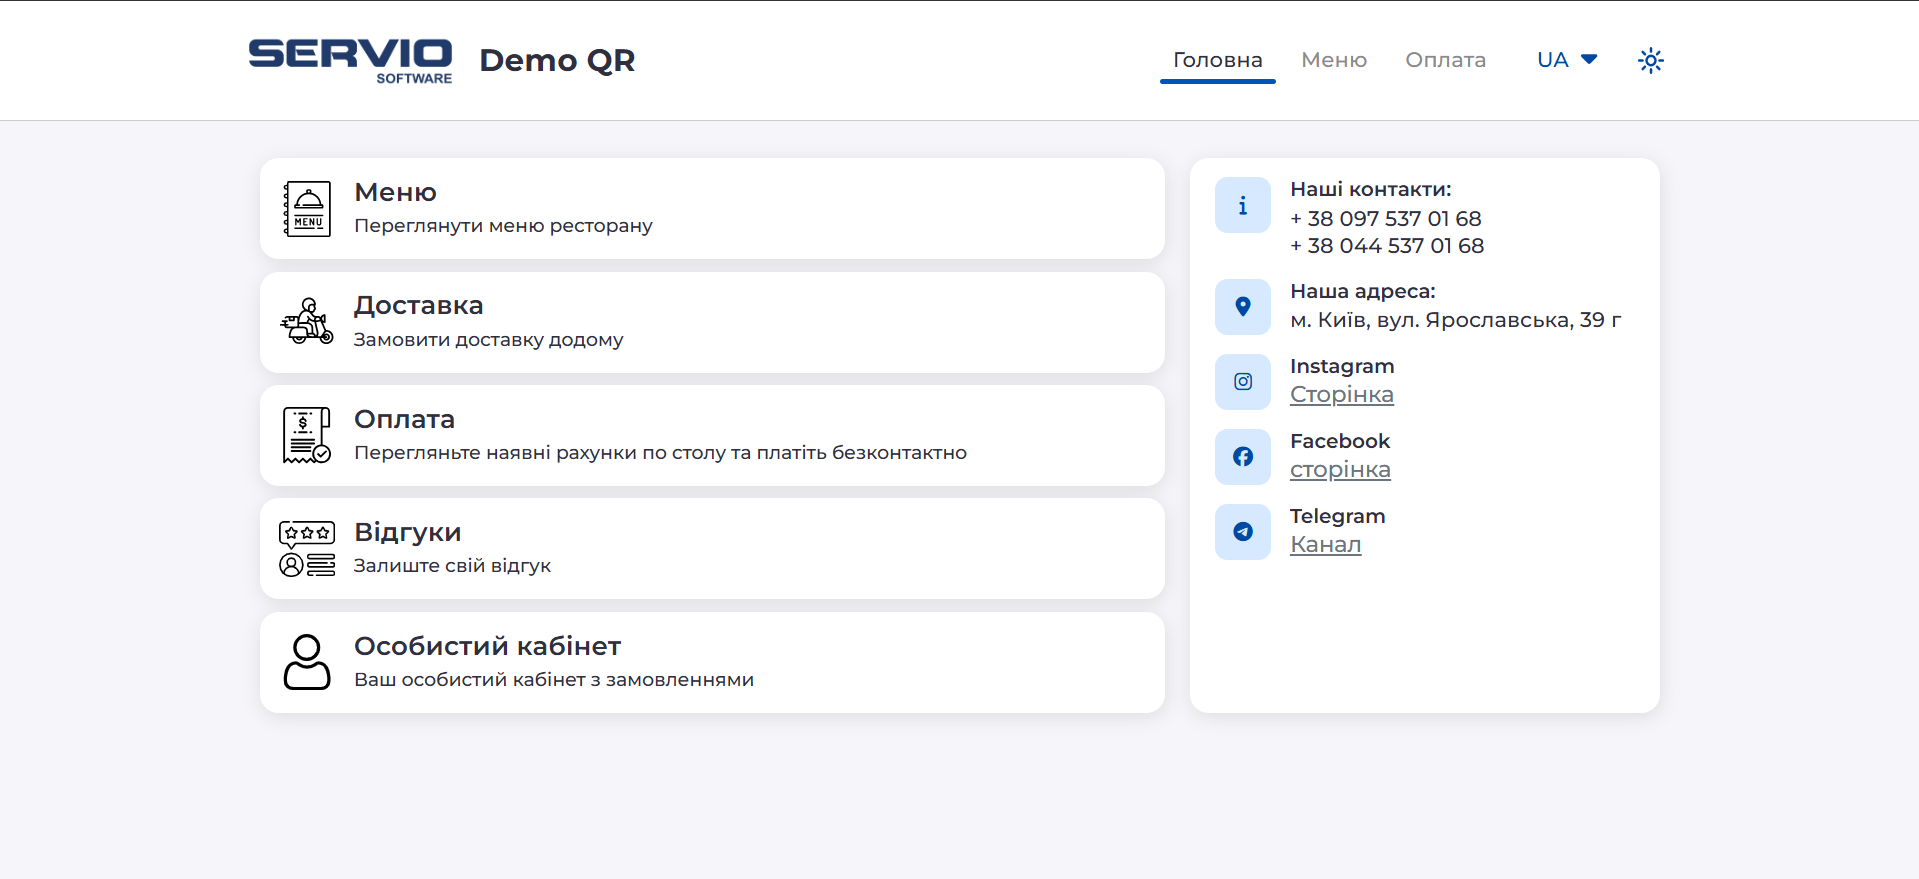Click the Telegram logo icon
Image resolution: width=1919 pixels, height=879 pixels.
(x=1242, y=531)
